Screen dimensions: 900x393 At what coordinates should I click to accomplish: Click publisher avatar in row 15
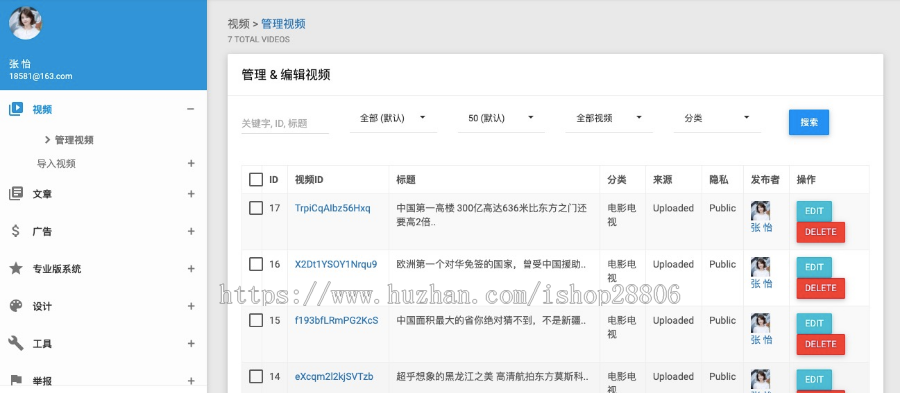coord(761,323)
